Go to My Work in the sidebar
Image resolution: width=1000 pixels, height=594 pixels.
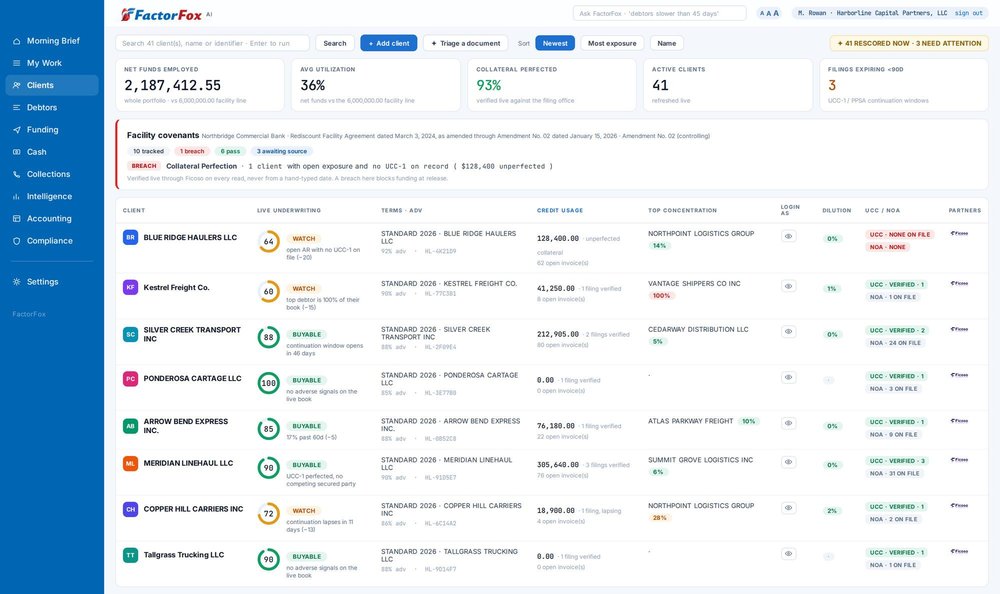pos(52,63)
